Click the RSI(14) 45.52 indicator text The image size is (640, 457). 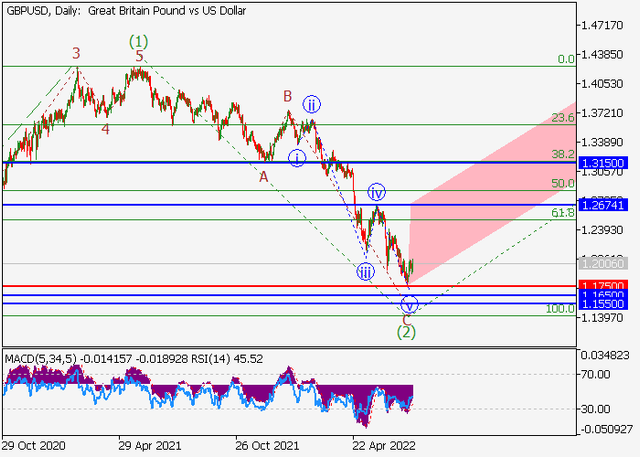(227, 359)
